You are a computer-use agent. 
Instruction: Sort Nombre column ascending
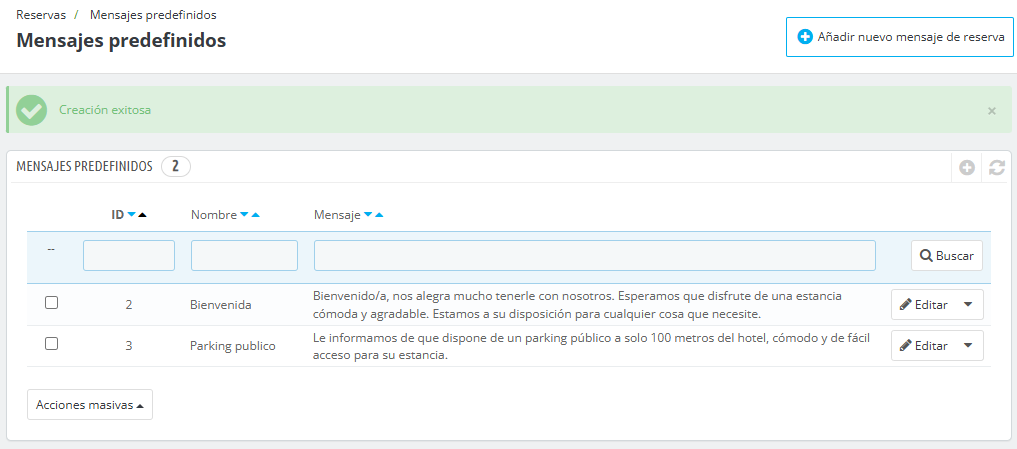tap(255, 215)
